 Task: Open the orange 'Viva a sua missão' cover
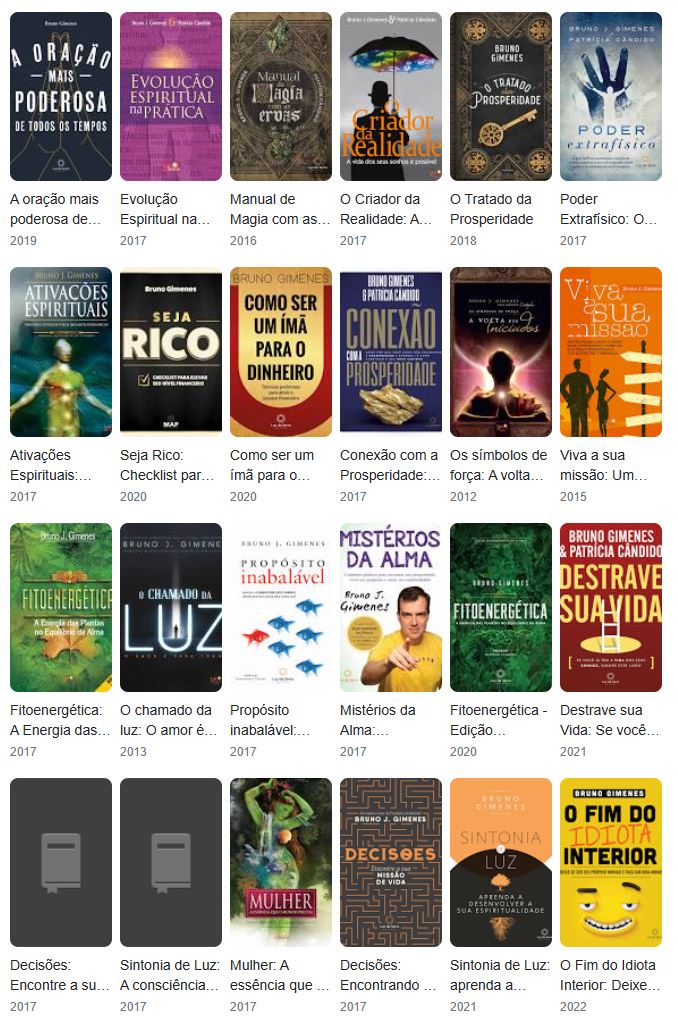pyautogui.click(x=611, y=352)
